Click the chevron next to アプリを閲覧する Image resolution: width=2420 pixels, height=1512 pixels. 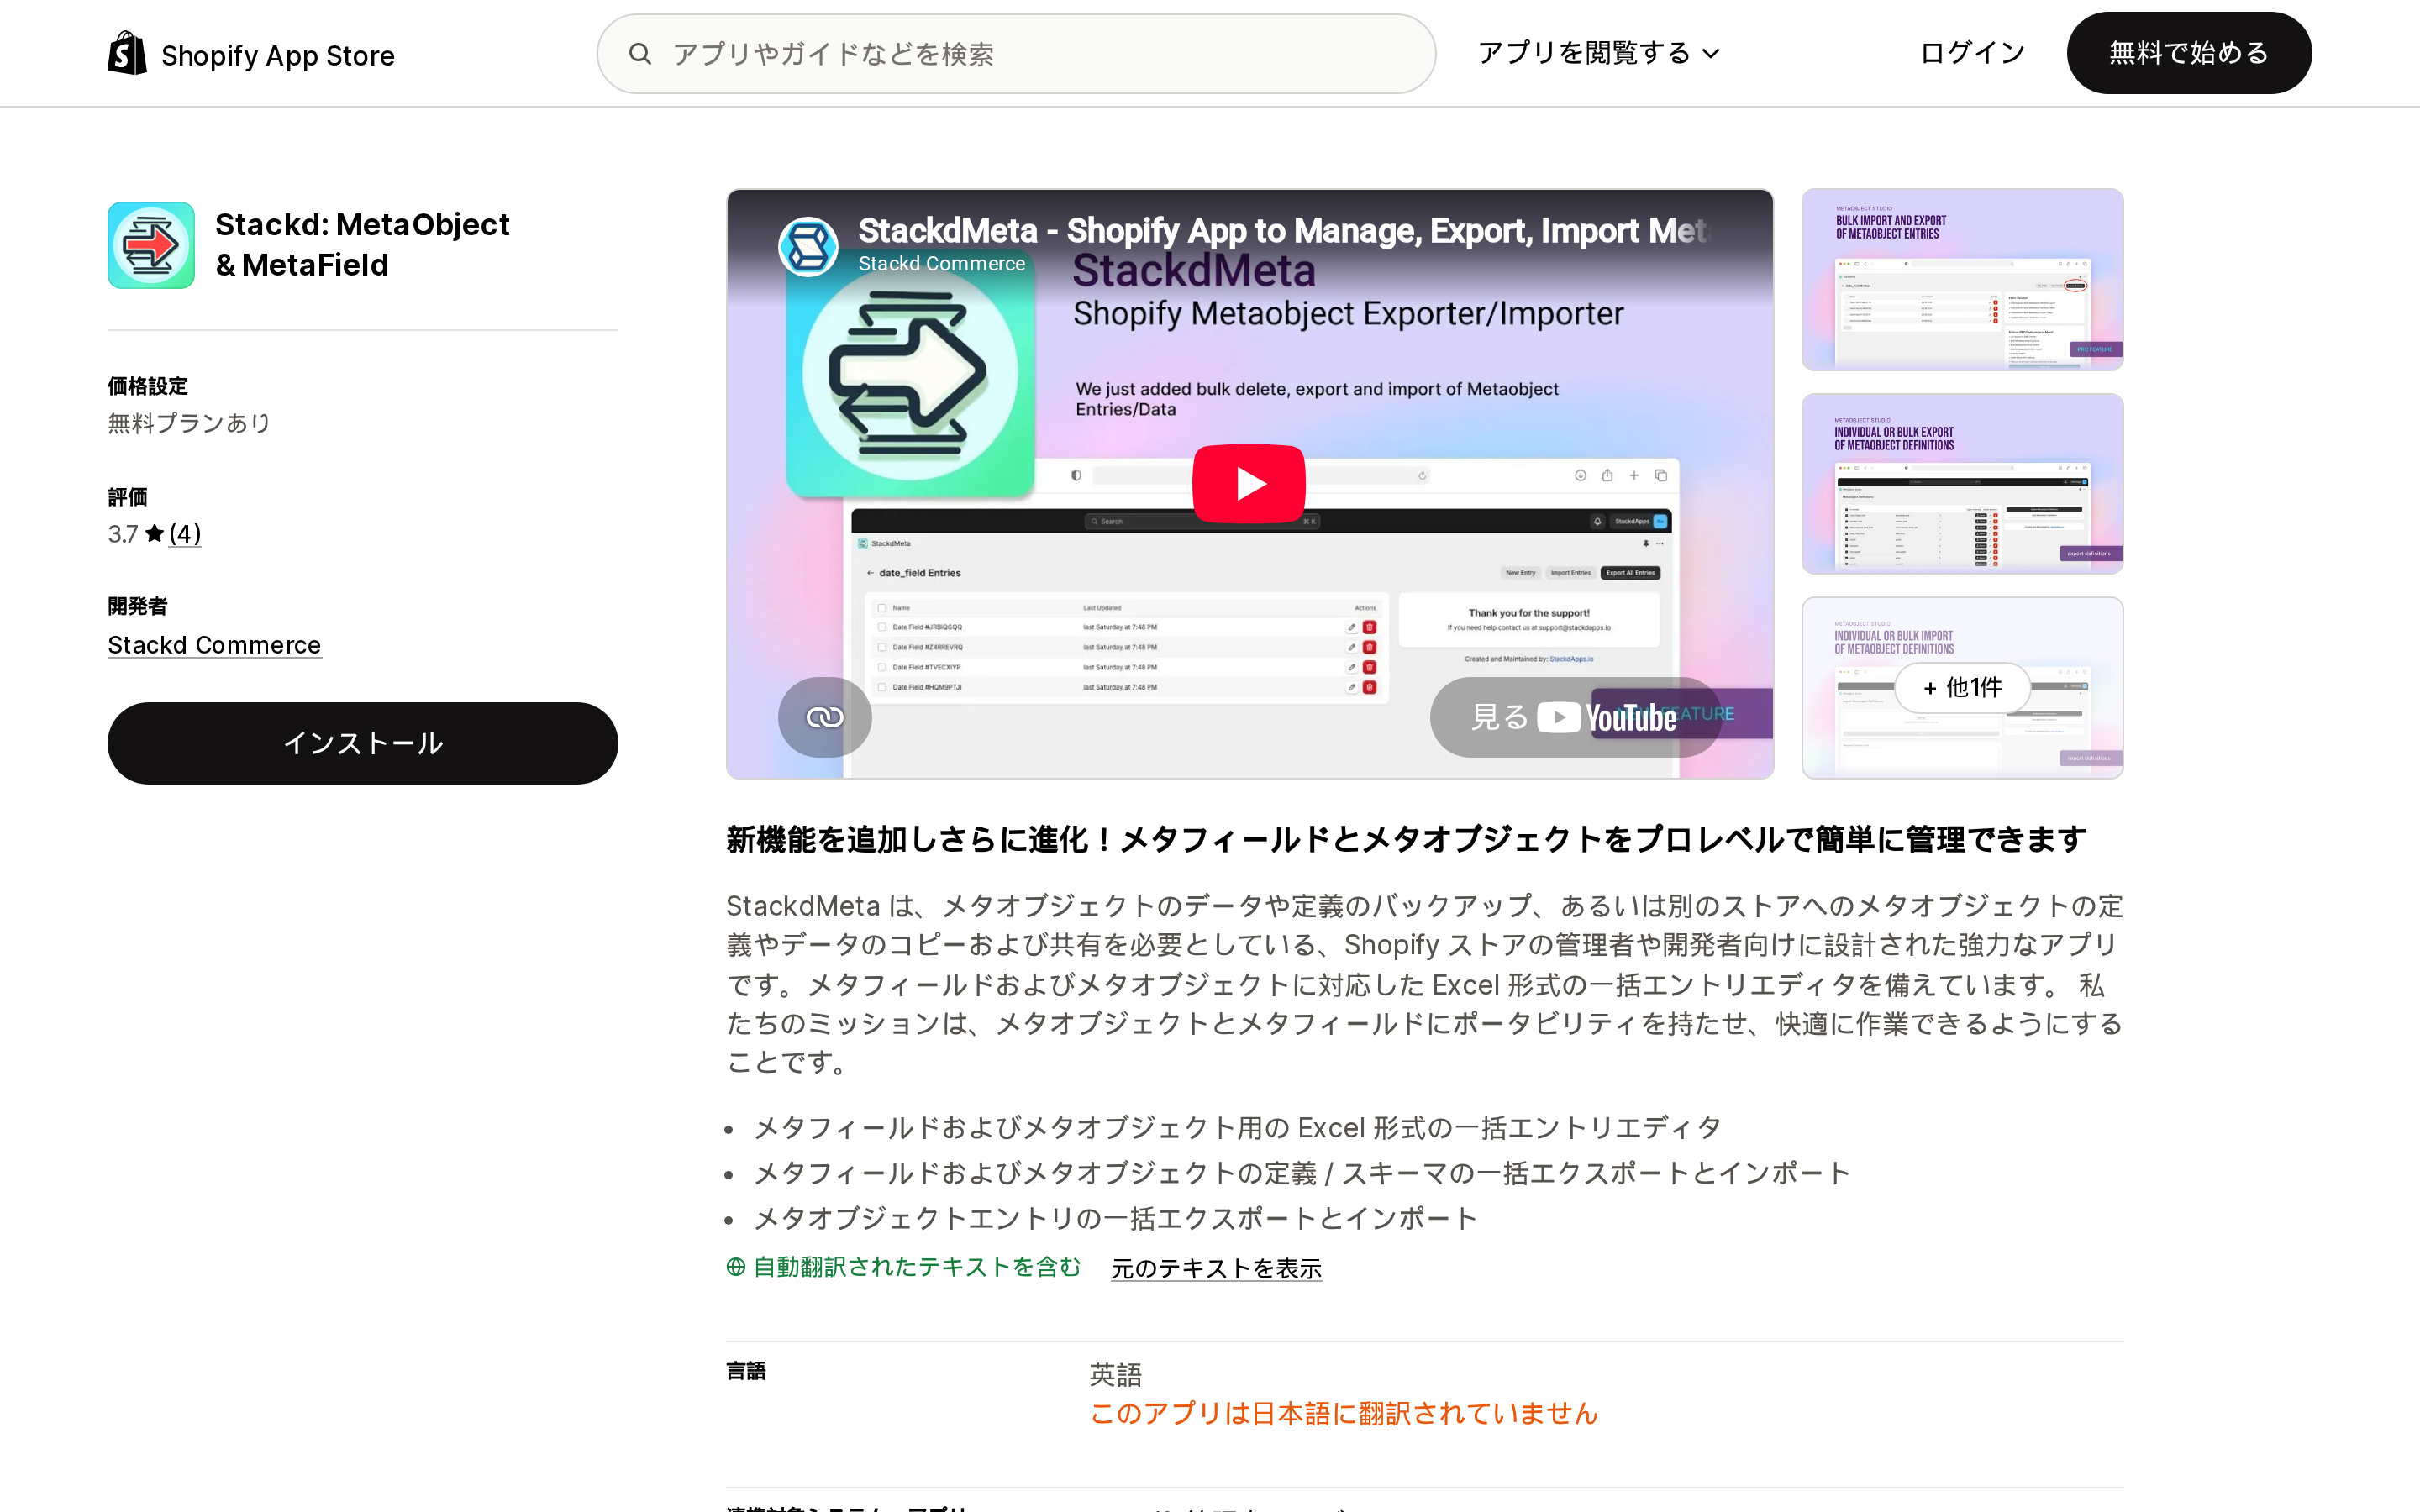1711,54
